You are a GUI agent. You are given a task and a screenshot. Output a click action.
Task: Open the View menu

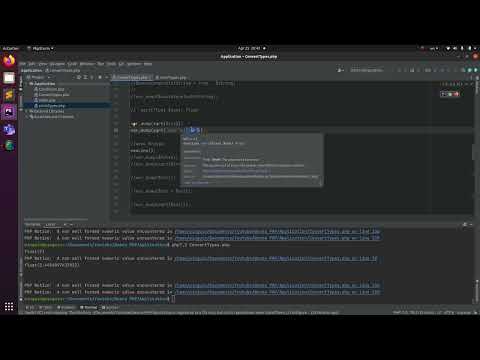pos(43,64)
